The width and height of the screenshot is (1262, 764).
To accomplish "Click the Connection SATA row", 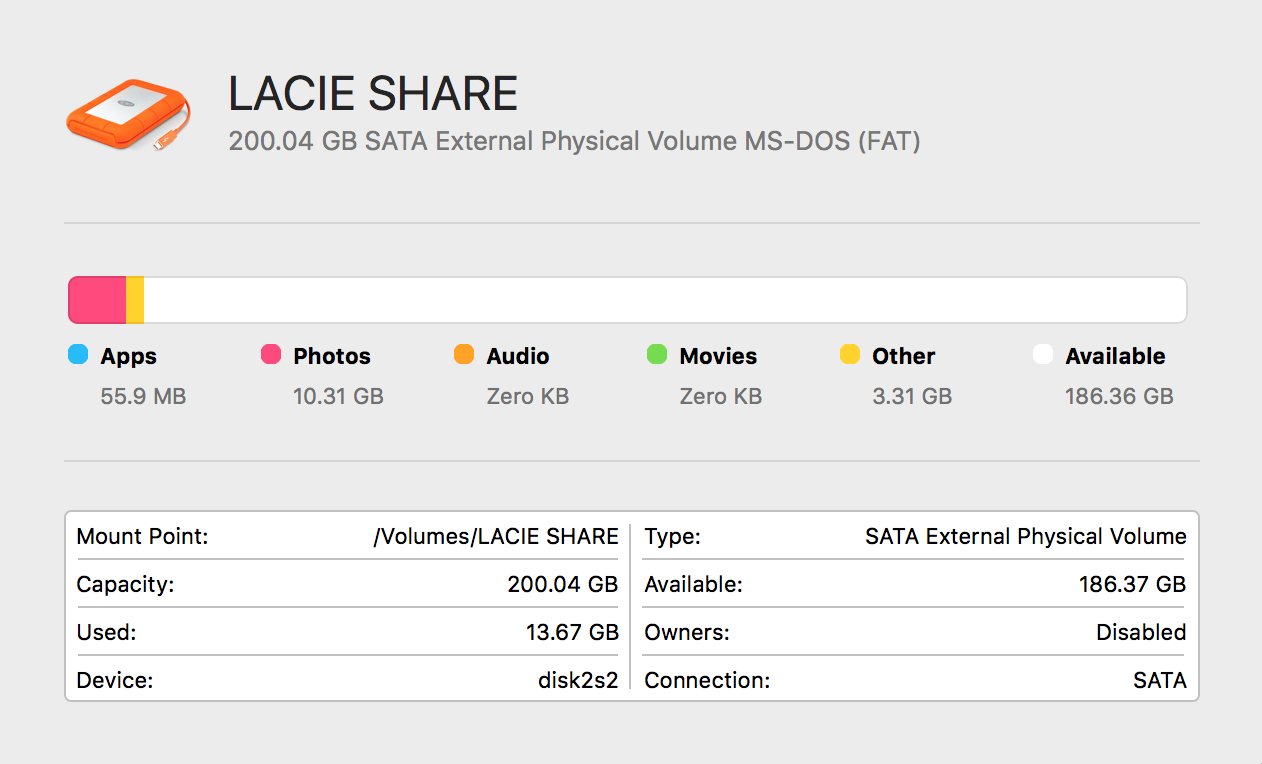I will pos(914,680).
